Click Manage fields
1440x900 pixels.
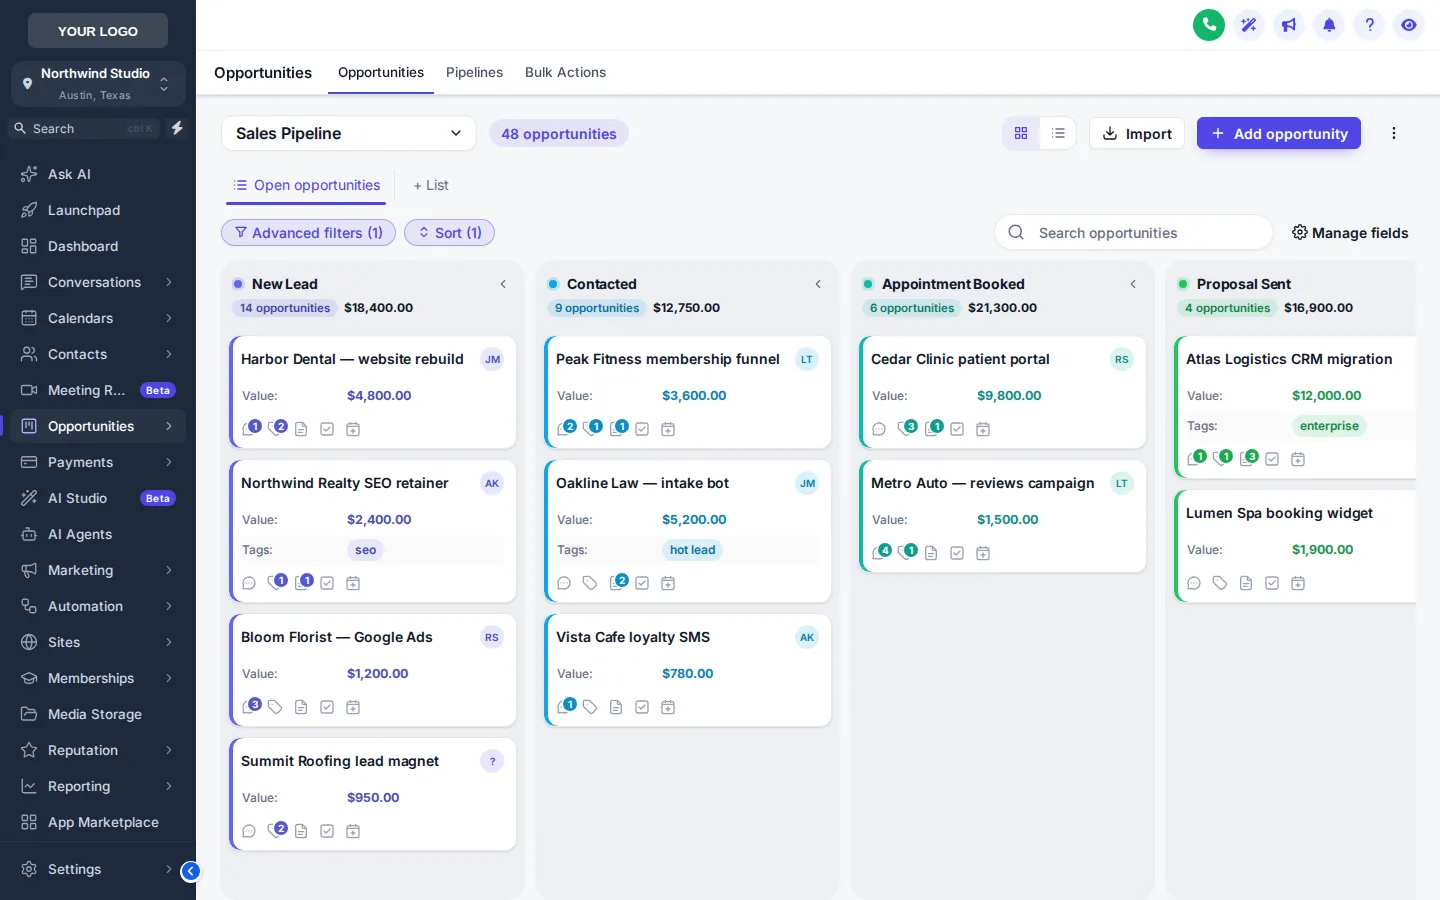point(1350,232)
